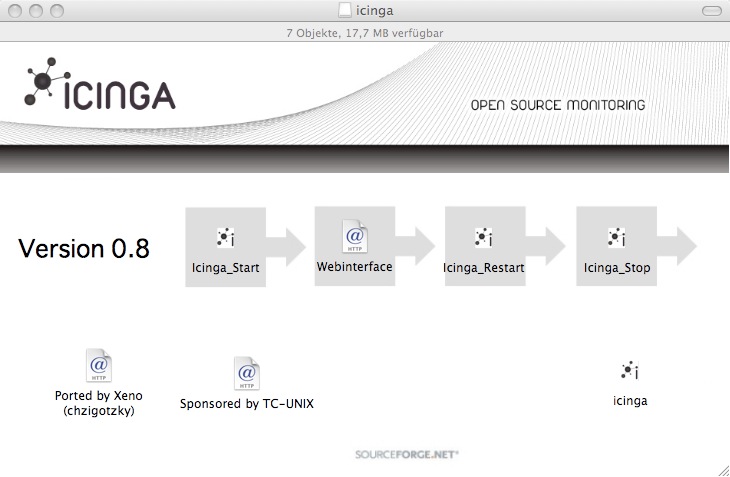730x477 pixels.
Task: Open the Icinga_Start launcher icon
Action: coord(226,237)
